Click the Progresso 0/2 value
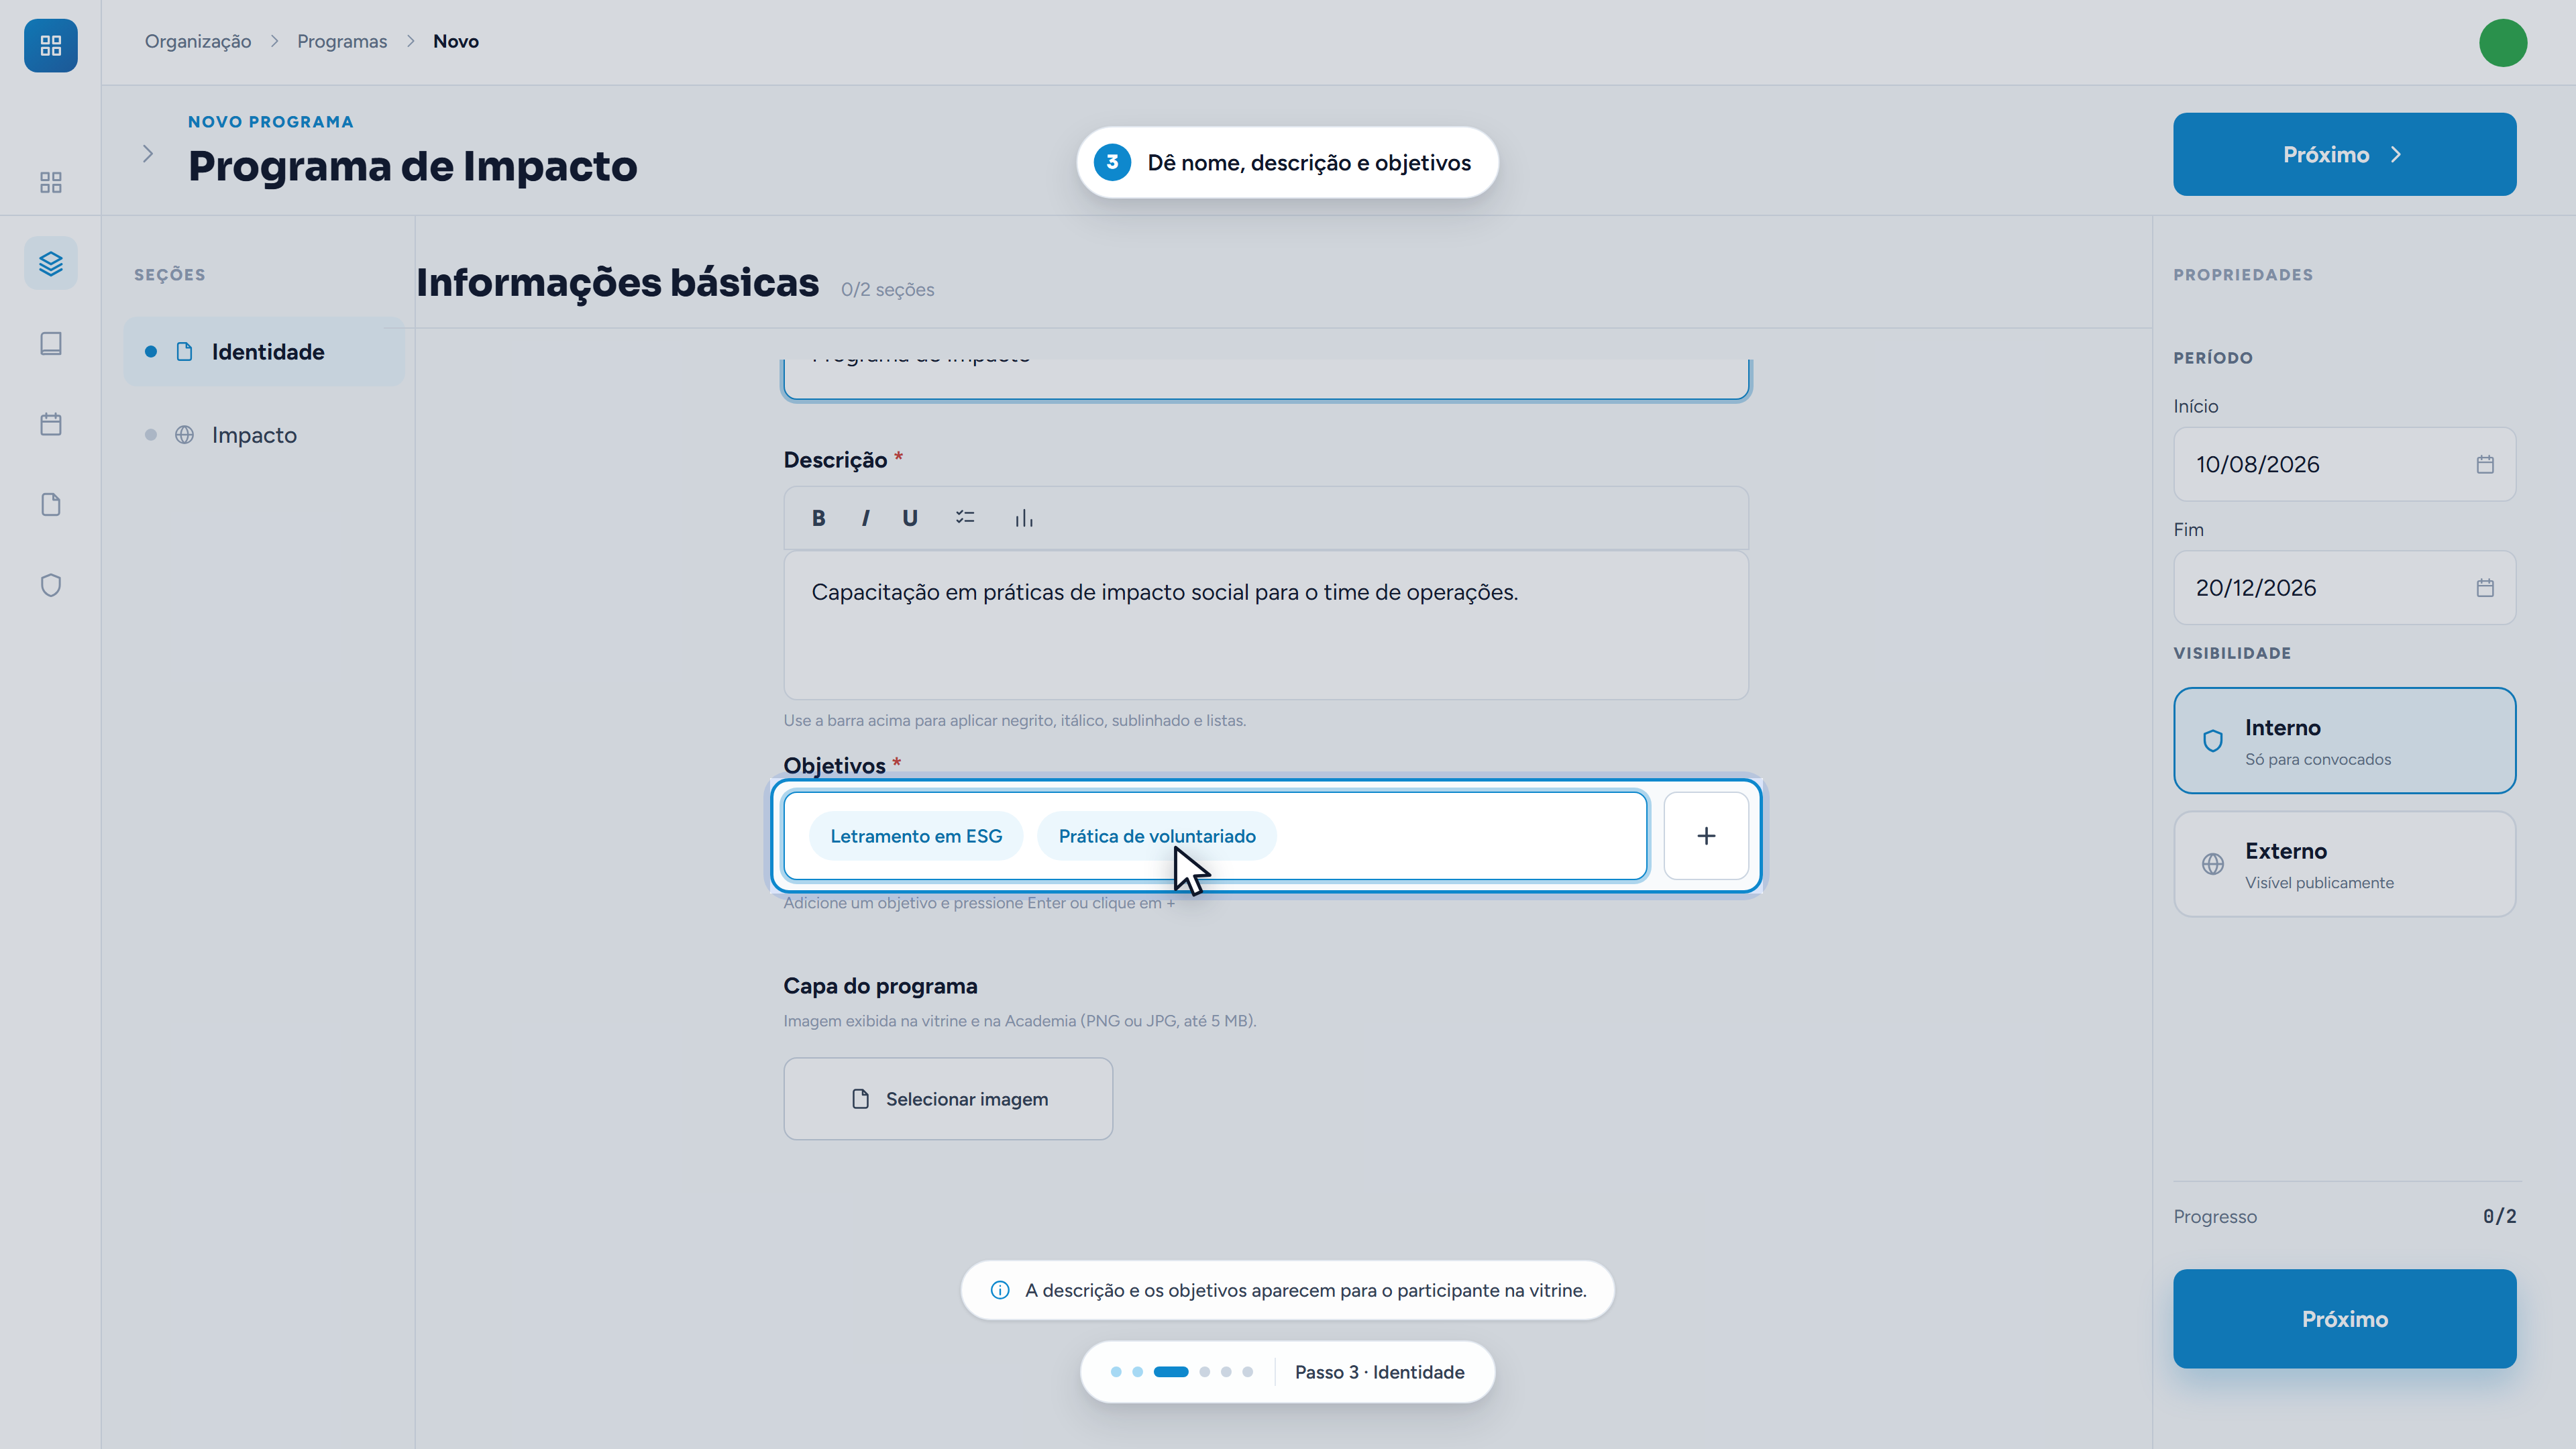 click(x=2499, y=1216)
